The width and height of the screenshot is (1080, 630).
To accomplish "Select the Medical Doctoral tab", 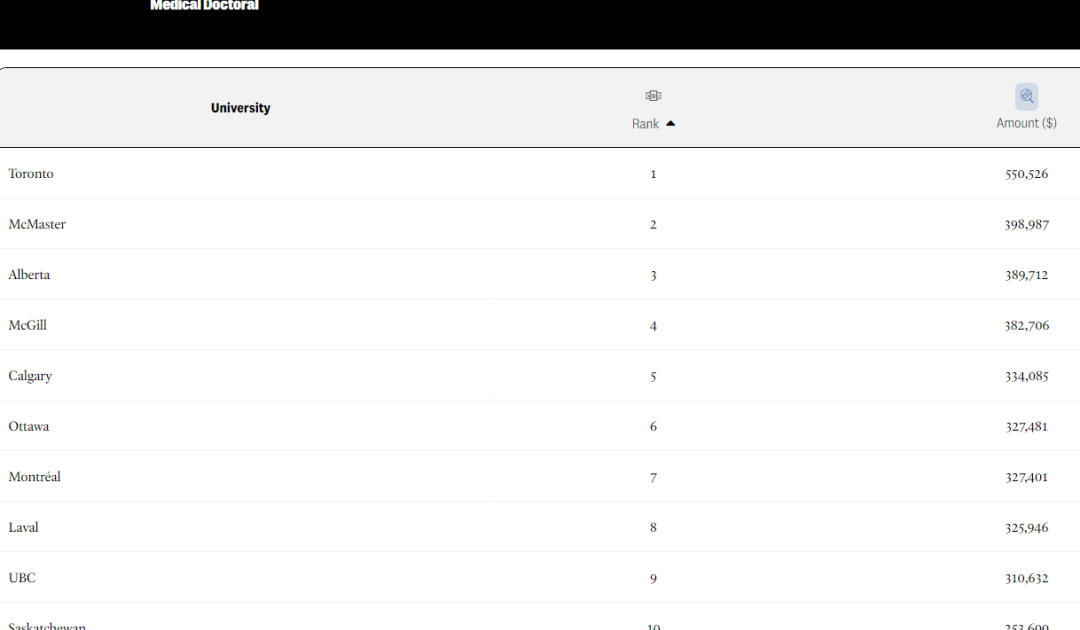I will 205,6.
